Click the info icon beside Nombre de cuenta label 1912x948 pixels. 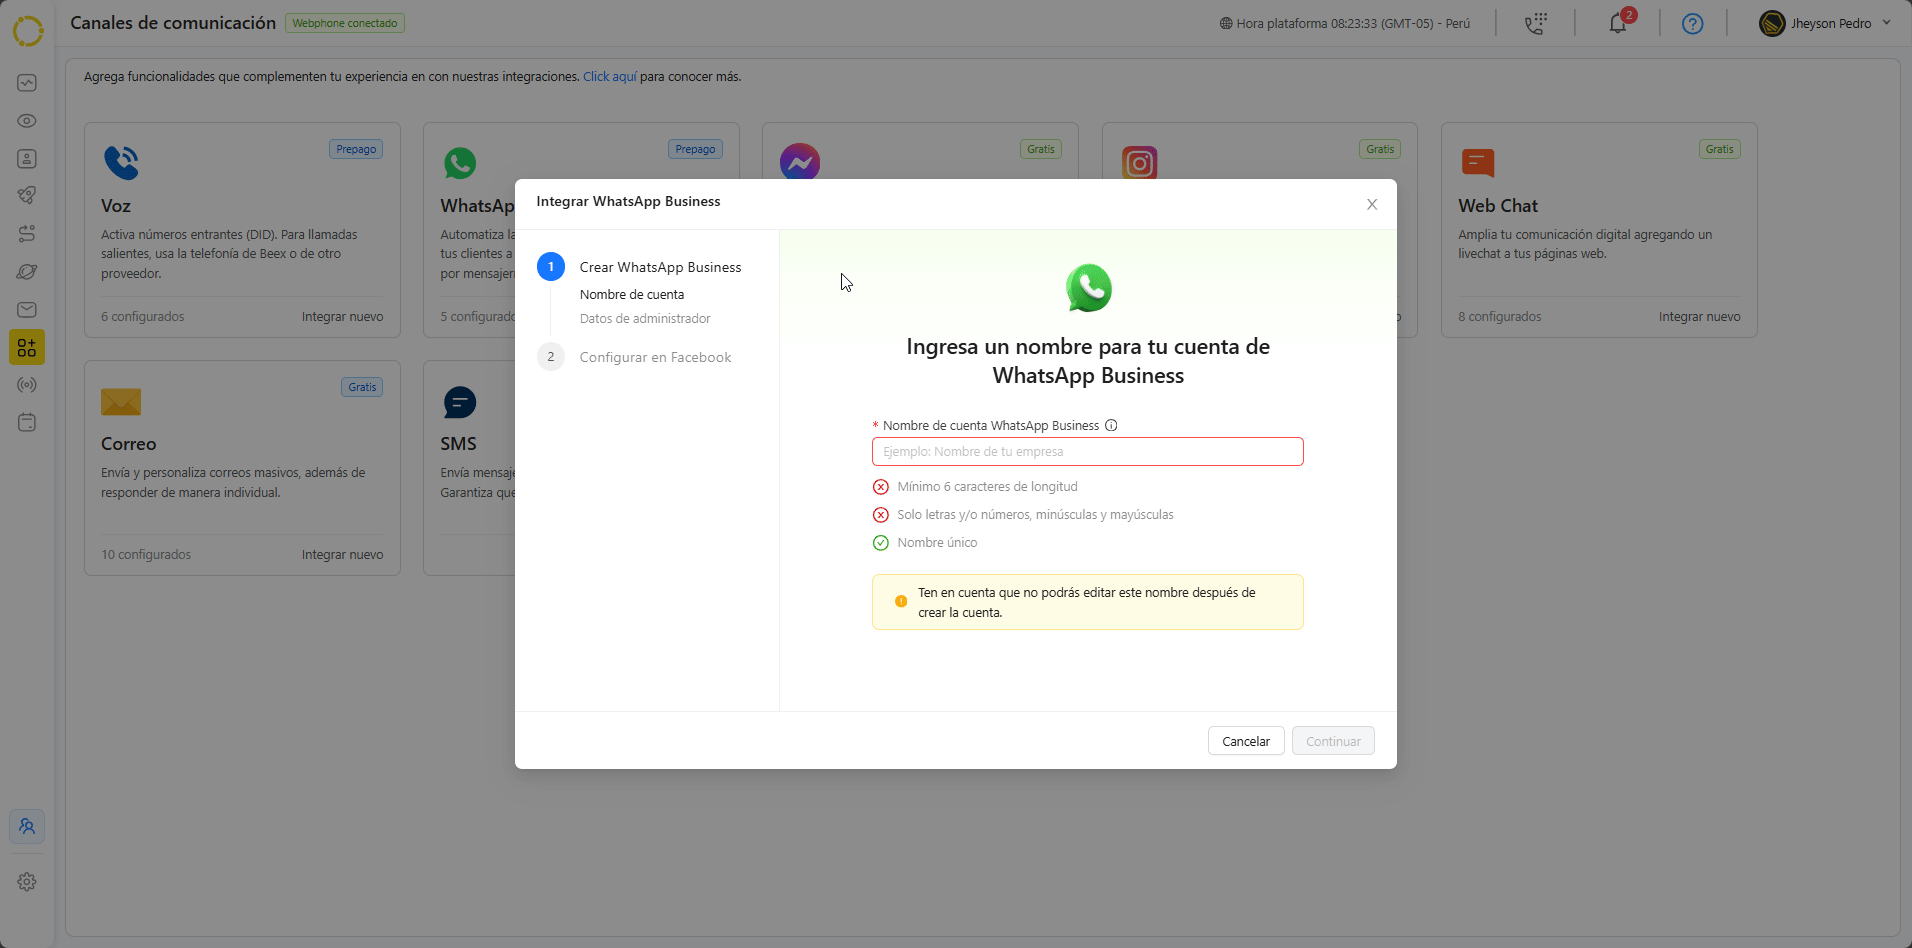(x=1111, y=425)
